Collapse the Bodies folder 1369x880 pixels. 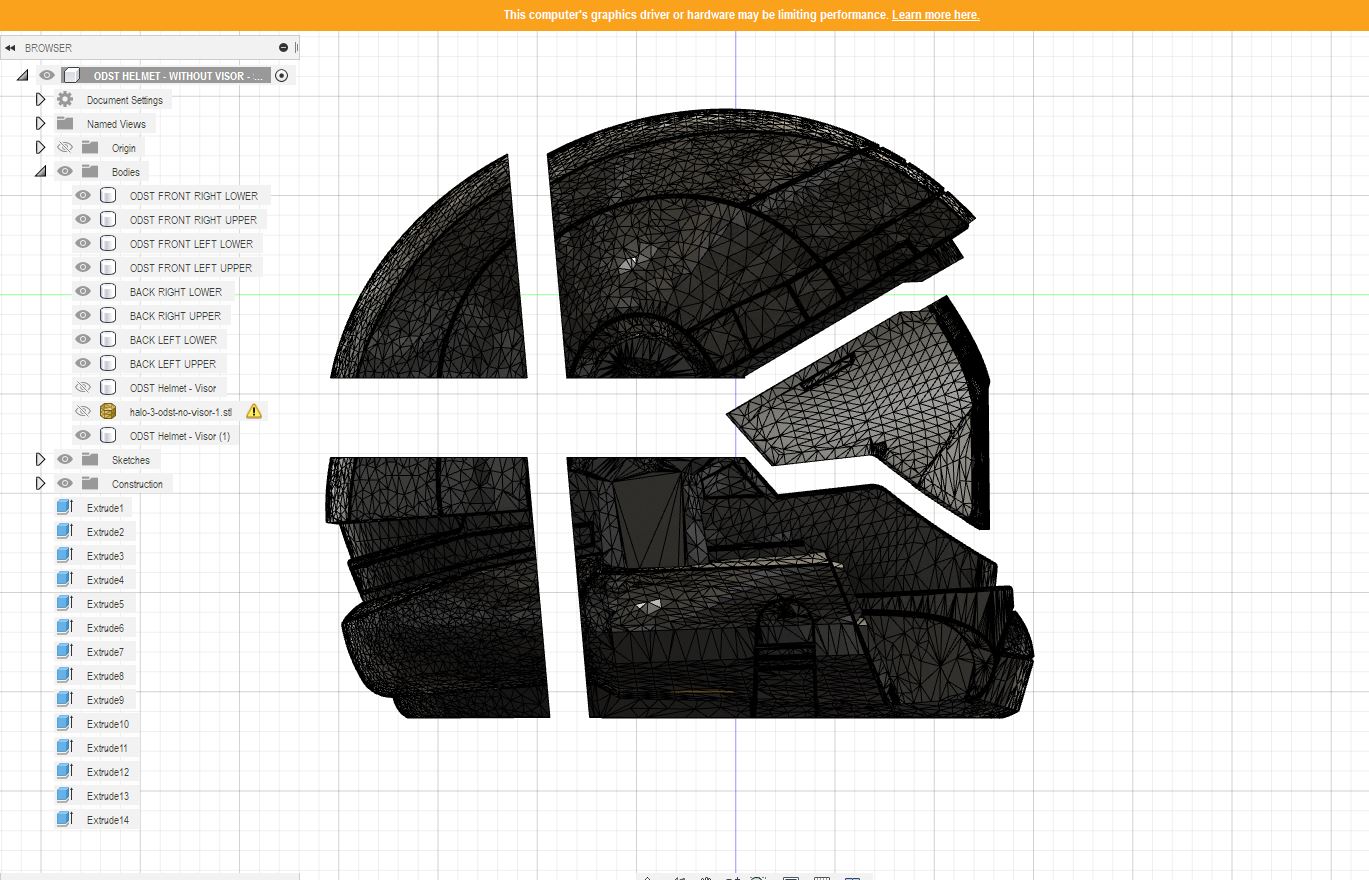40,172
